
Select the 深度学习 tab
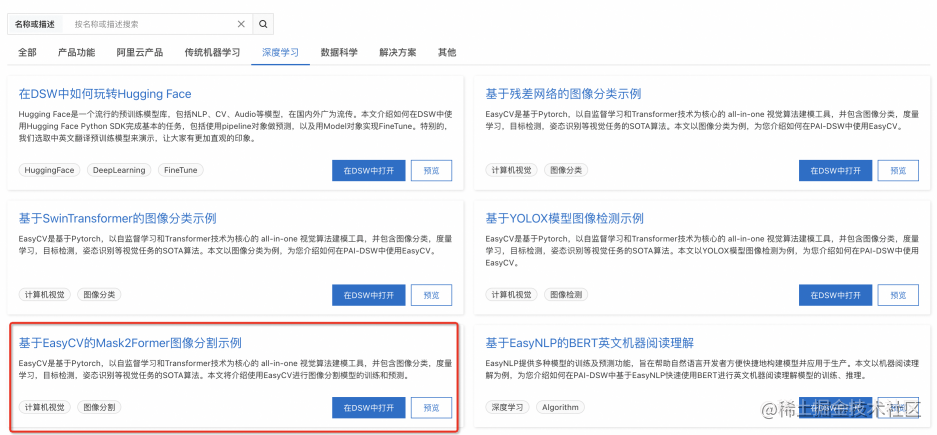coord(280,52)
